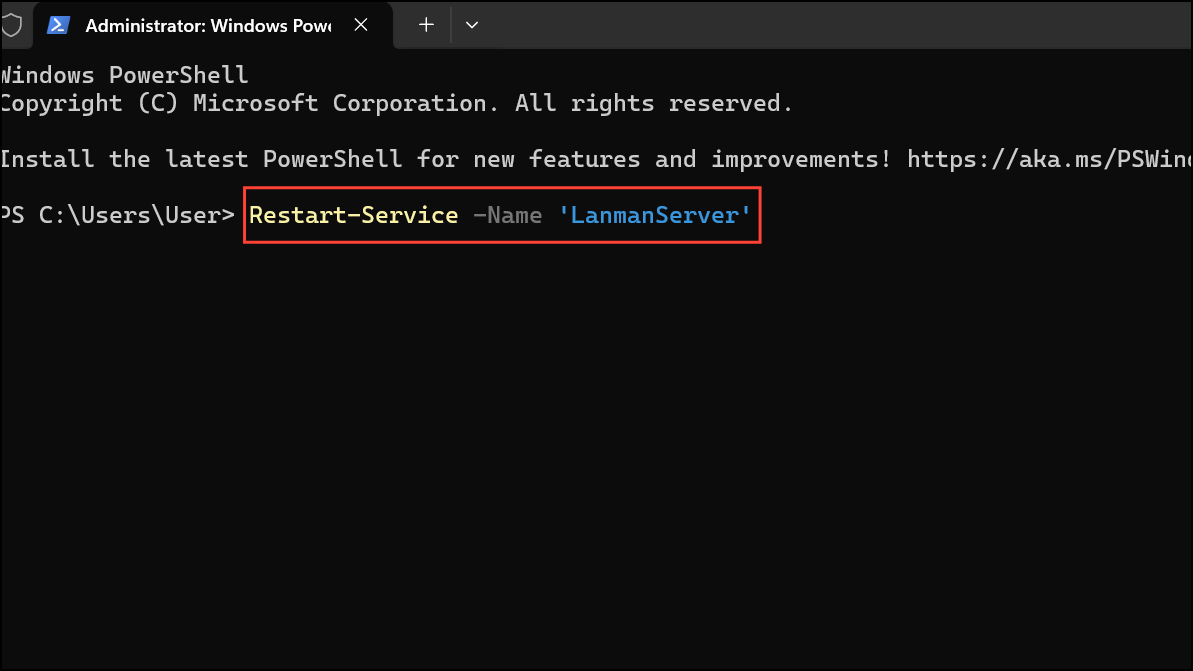
Task: Open the https://aka.ms/PSWindows link
Action: pos(1049,159)
